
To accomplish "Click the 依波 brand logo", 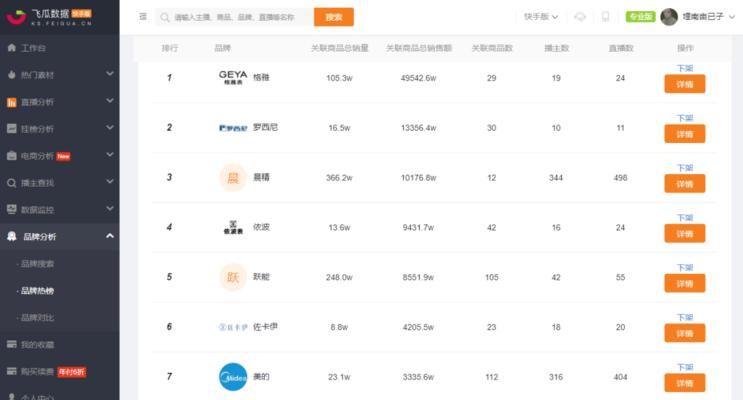I will tap(233, 227).
